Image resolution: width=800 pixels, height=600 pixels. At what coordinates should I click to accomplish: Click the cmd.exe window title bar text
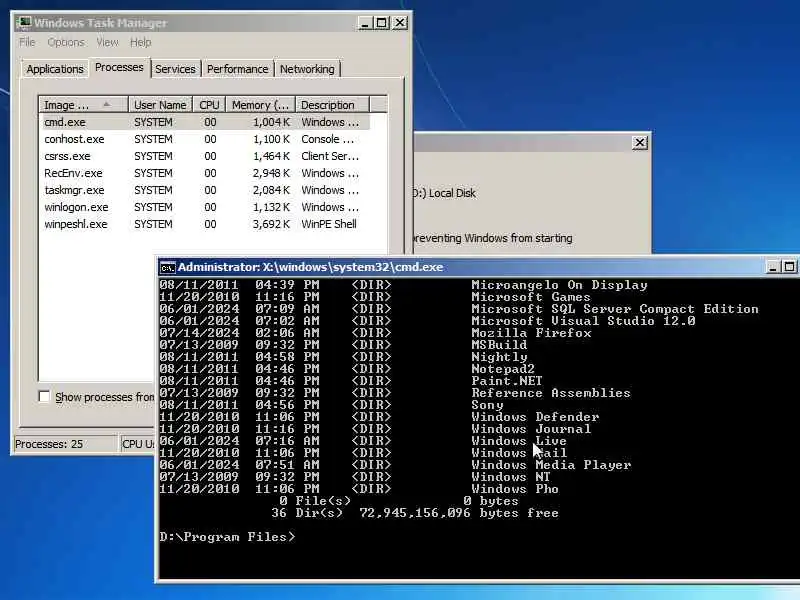[310, 267]
